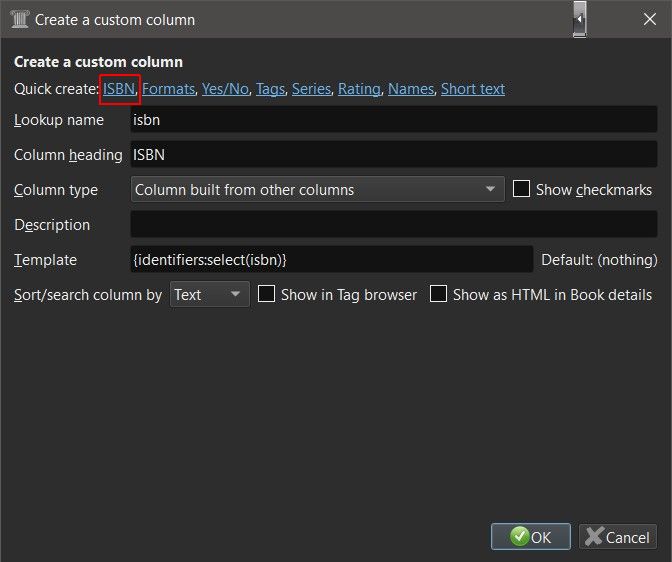672x562 pixels.
Task: Focus the Lookup name field
Action: click(x=393, y=120)
